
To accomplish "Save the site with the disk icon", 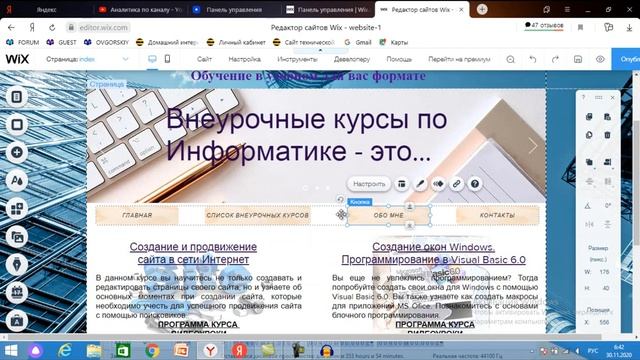I will pyautogui.click(x=578, y=59).
